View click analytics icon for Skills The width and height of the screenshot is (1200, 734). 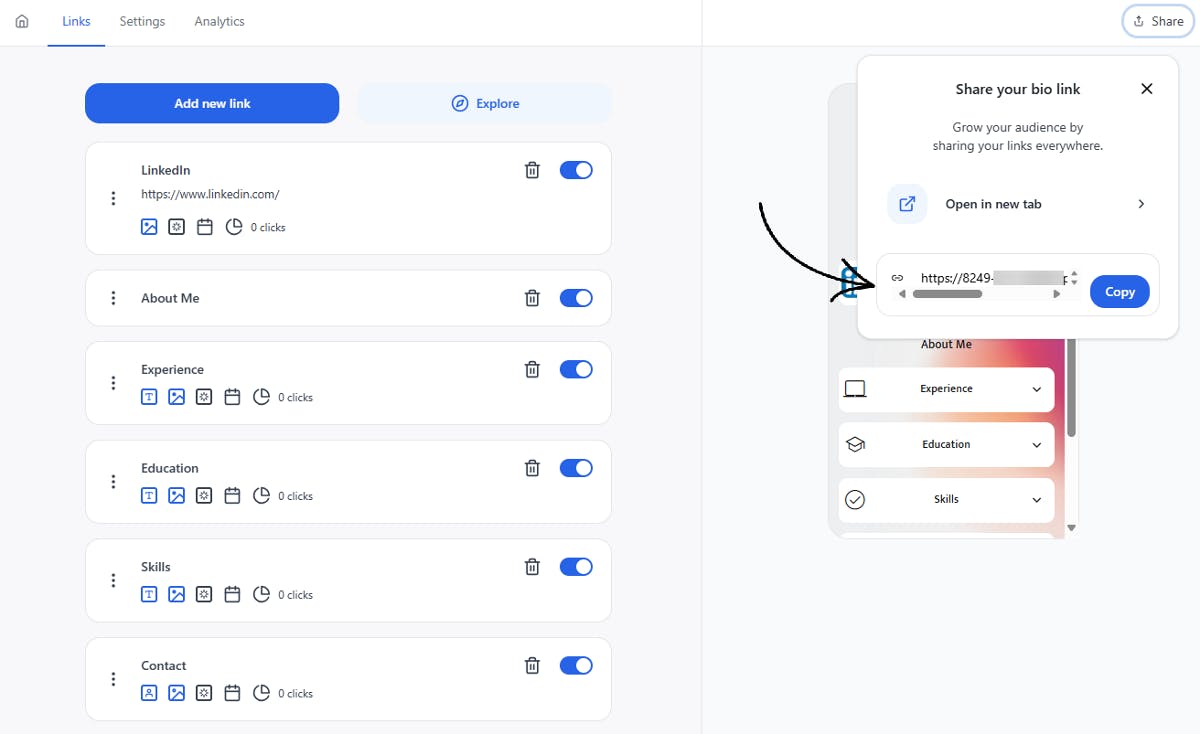(x=262, y=595)
